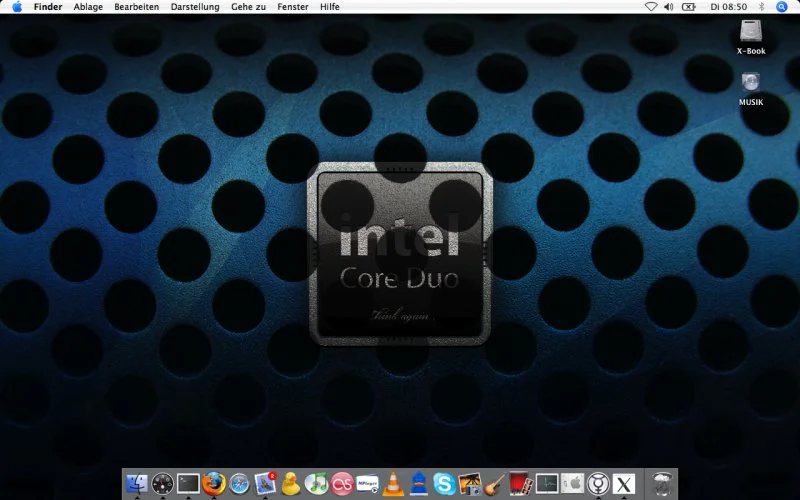Open System Preferences Apple icon
Image resolution: width=800 pixels, height=500 pixels.
572,484
